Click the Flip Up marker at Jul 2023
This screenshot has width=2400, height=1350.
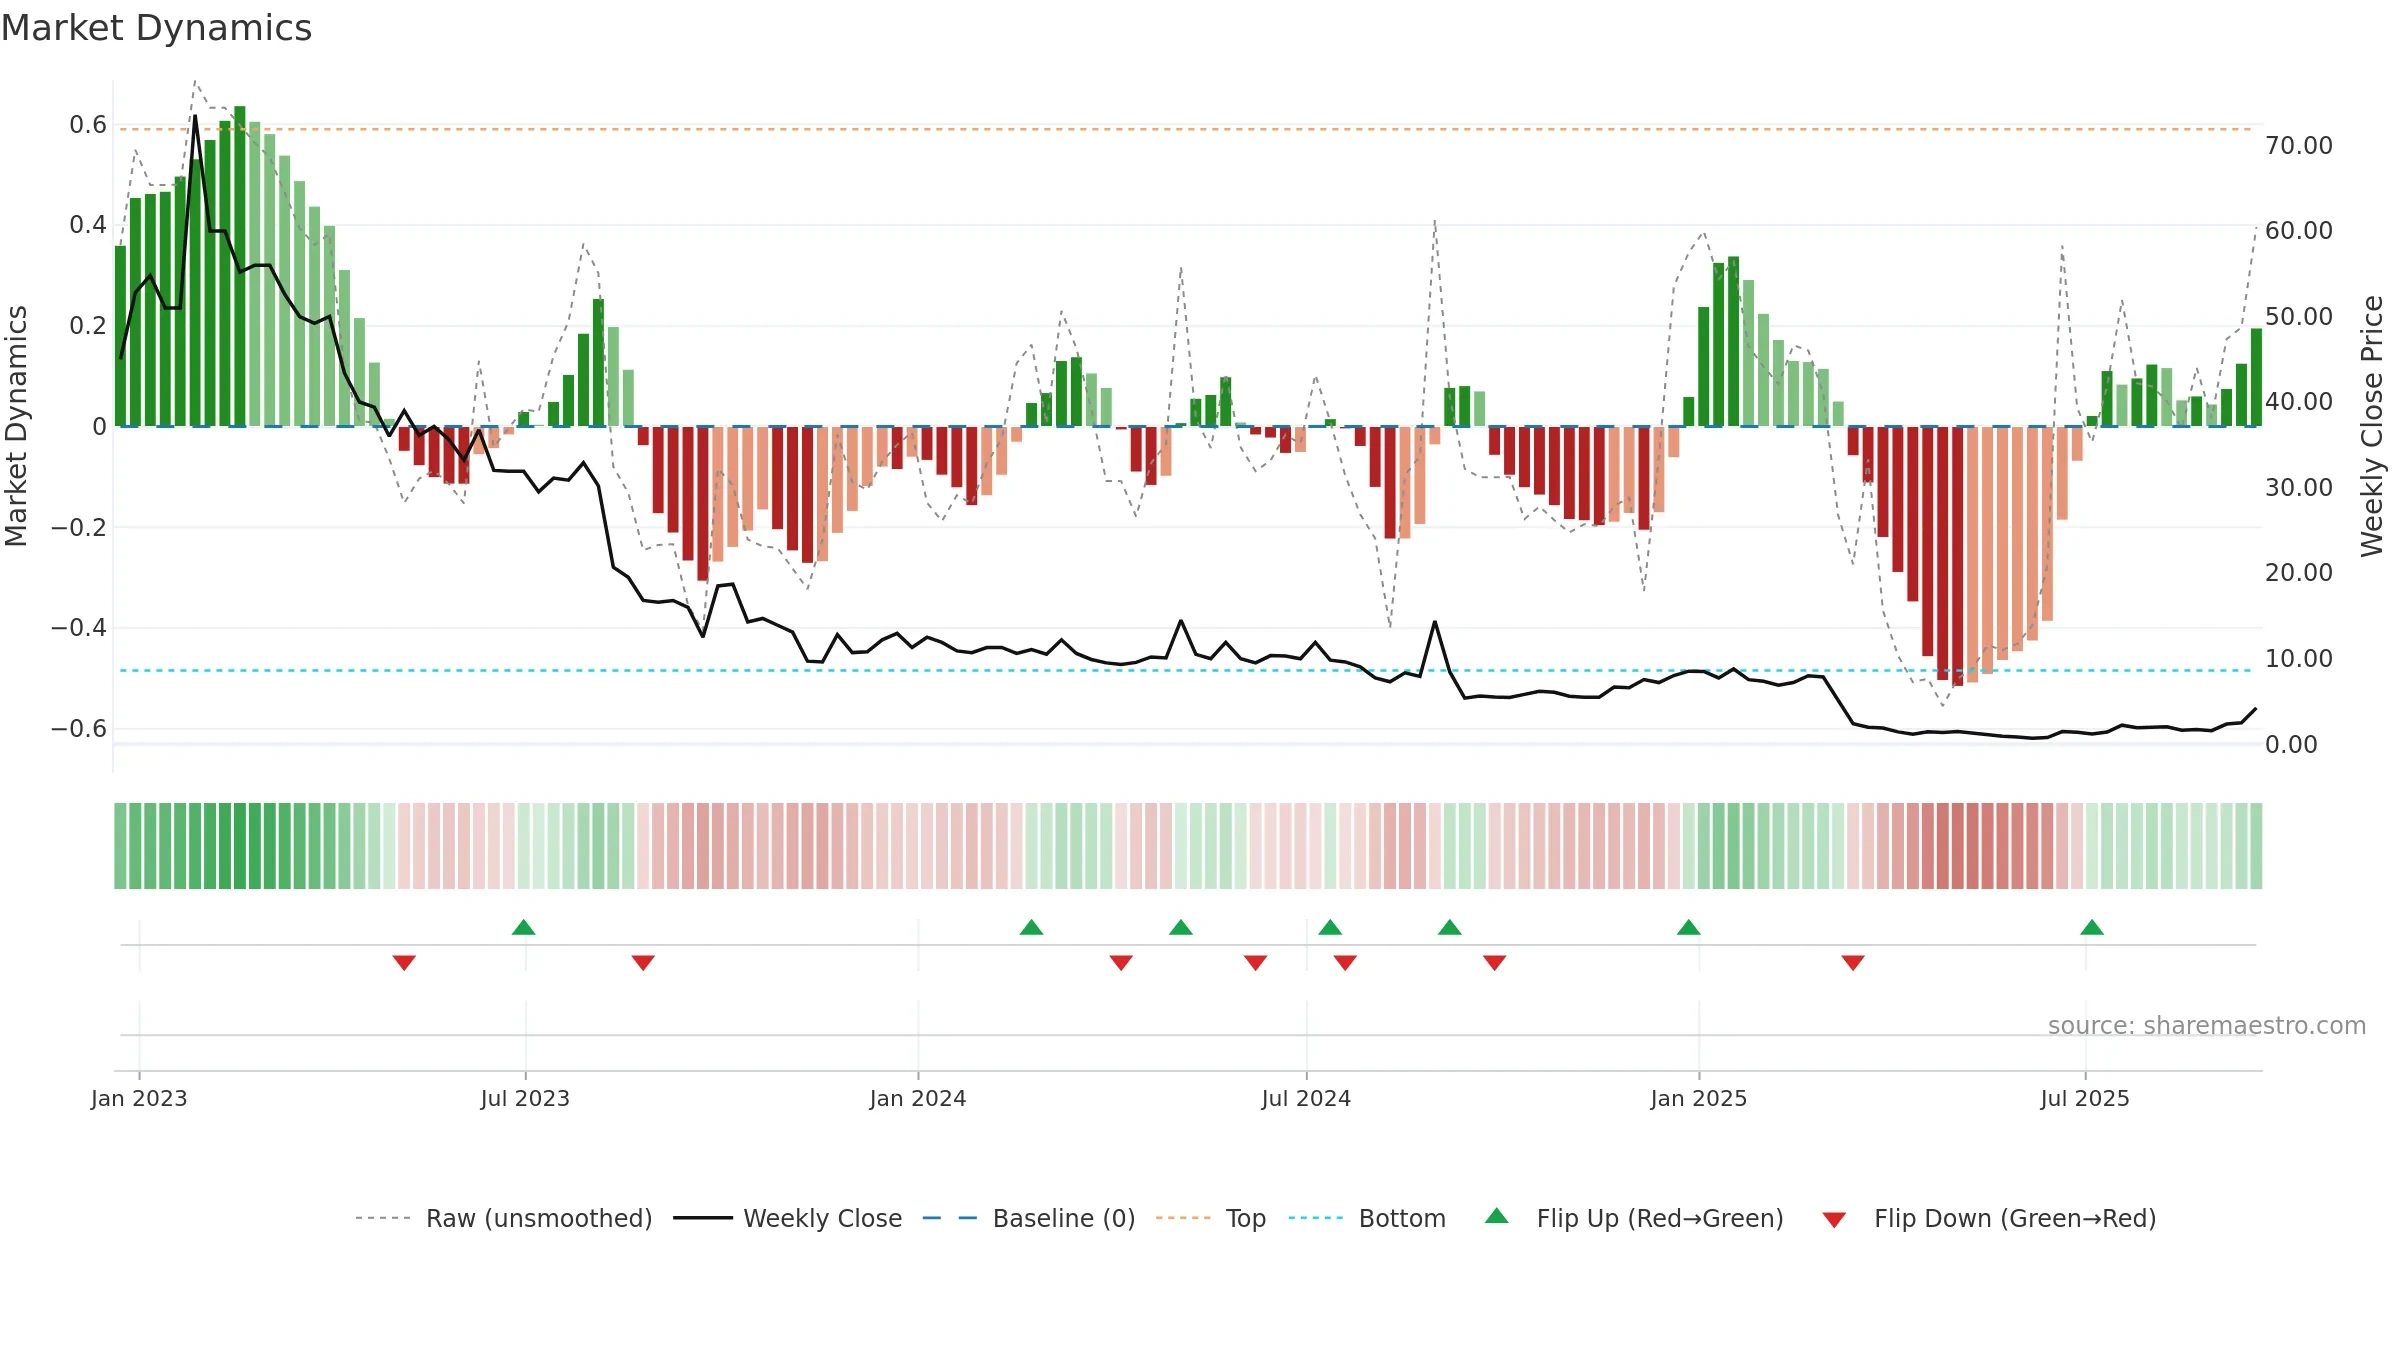tap(524, 927)
